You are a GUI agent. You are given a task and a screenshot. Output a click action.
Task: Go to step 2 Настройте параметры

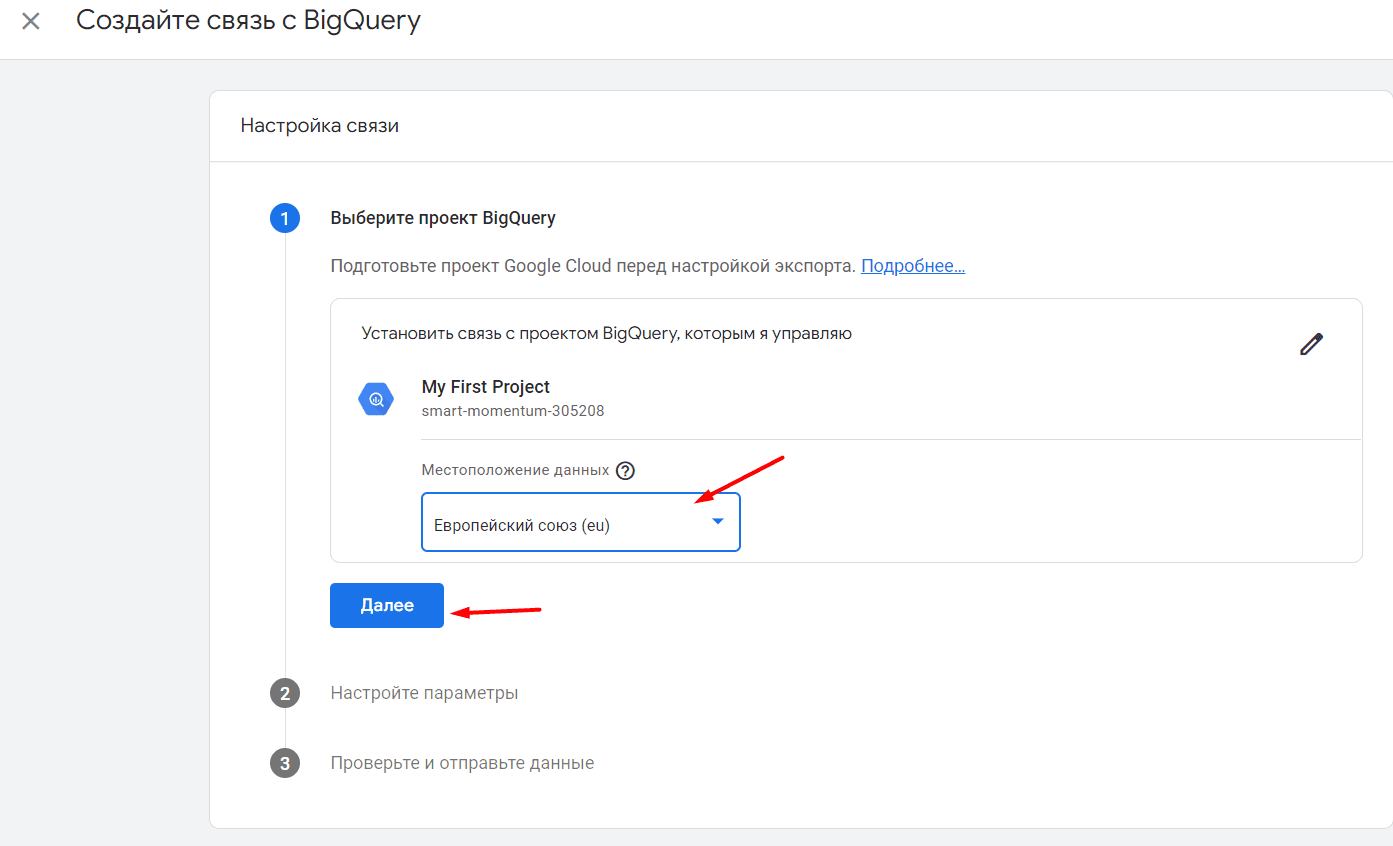(x=424, y=693)
